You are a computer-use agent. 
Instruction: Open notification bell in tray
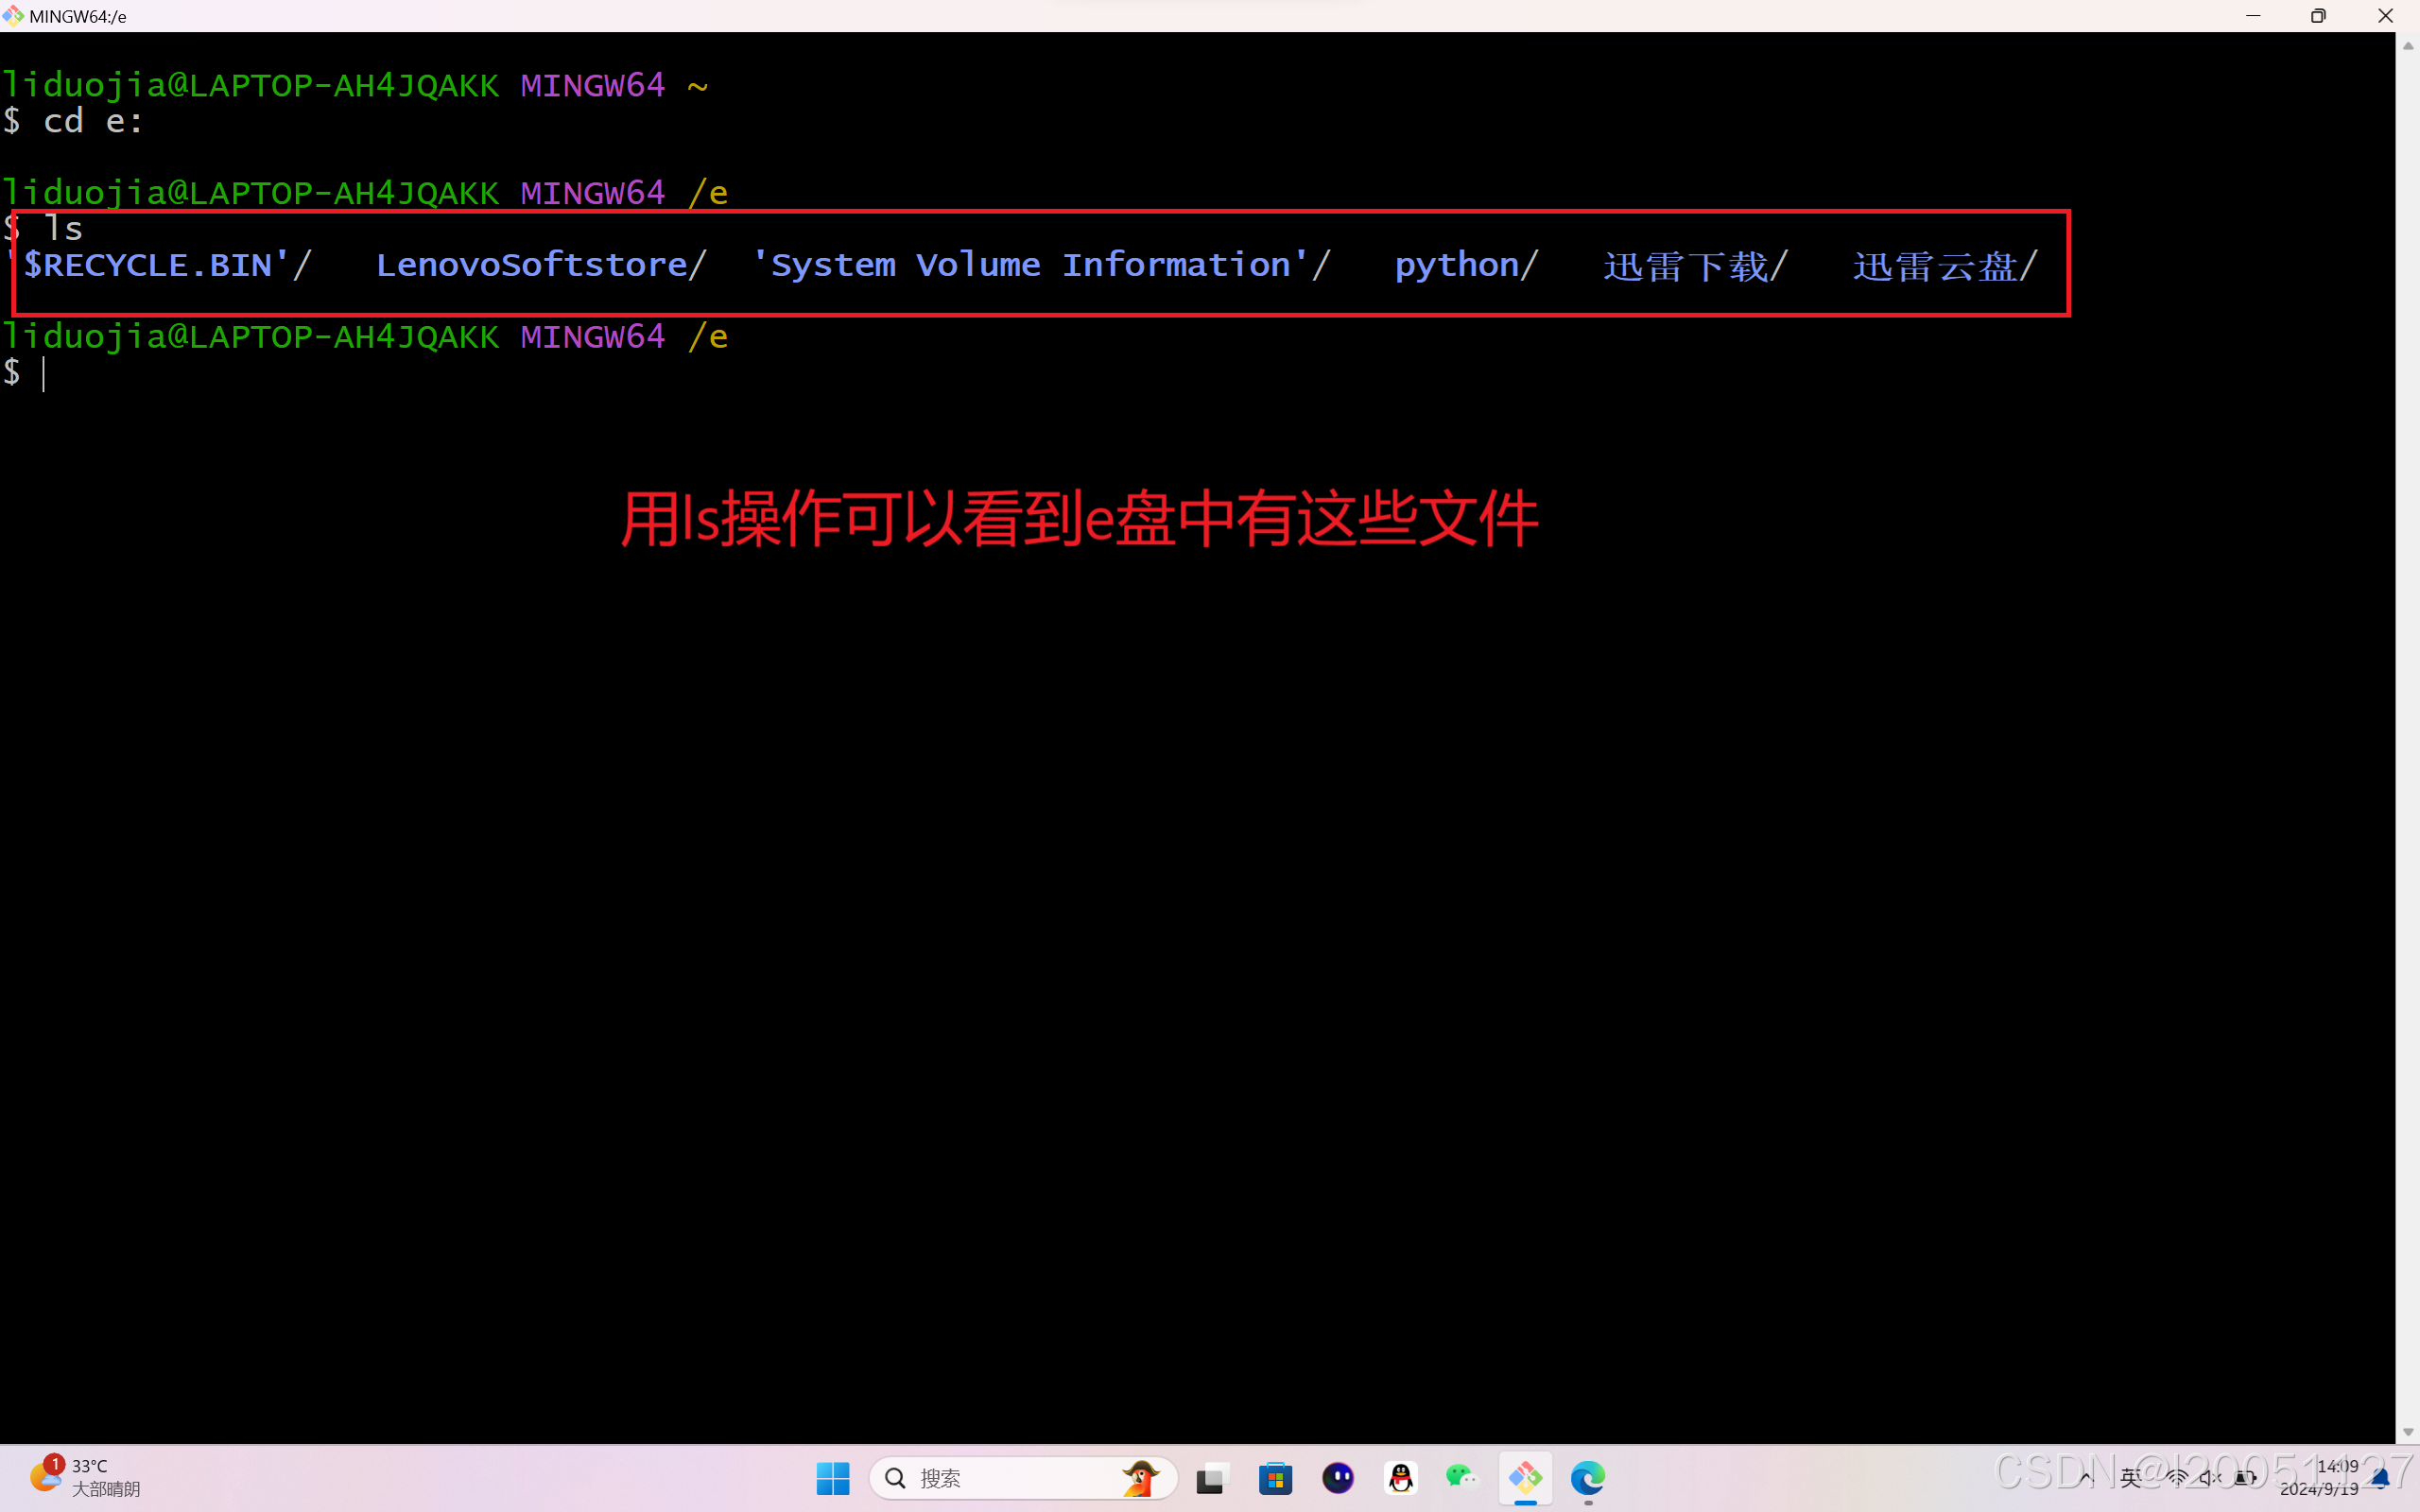point(2382,1478)
